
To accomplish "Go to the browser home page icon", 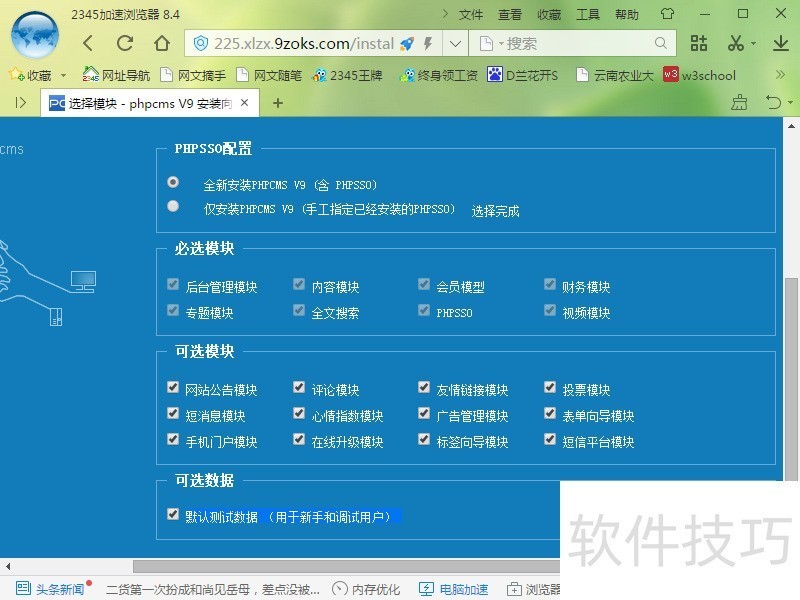I will coord(162,43).
